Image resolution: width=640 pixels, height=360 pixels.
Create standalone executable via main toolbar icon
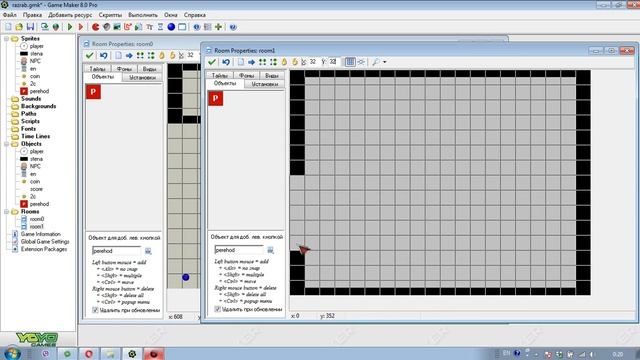[x=44, y=27]
